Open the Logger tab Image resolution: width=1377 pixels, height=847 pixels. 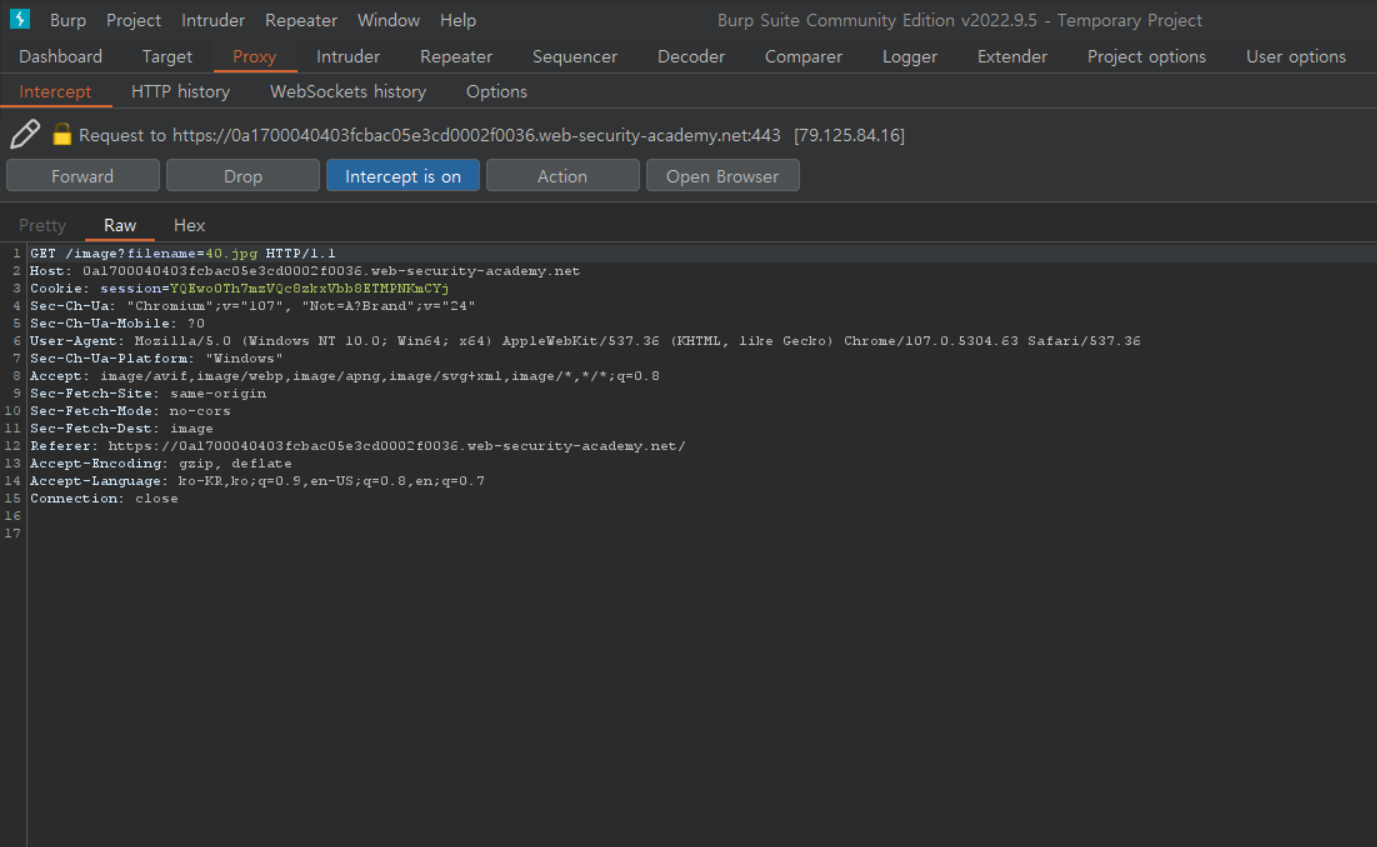[x=910, y=57]
